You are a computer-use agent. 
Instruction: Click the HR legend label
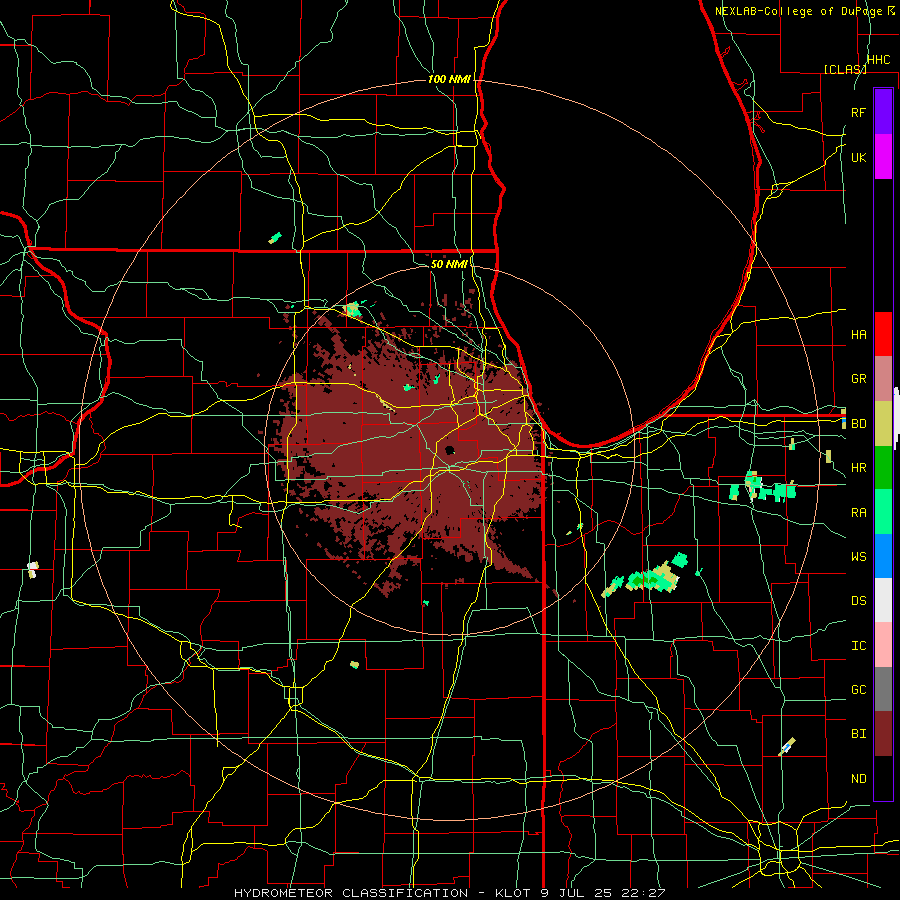858,468
